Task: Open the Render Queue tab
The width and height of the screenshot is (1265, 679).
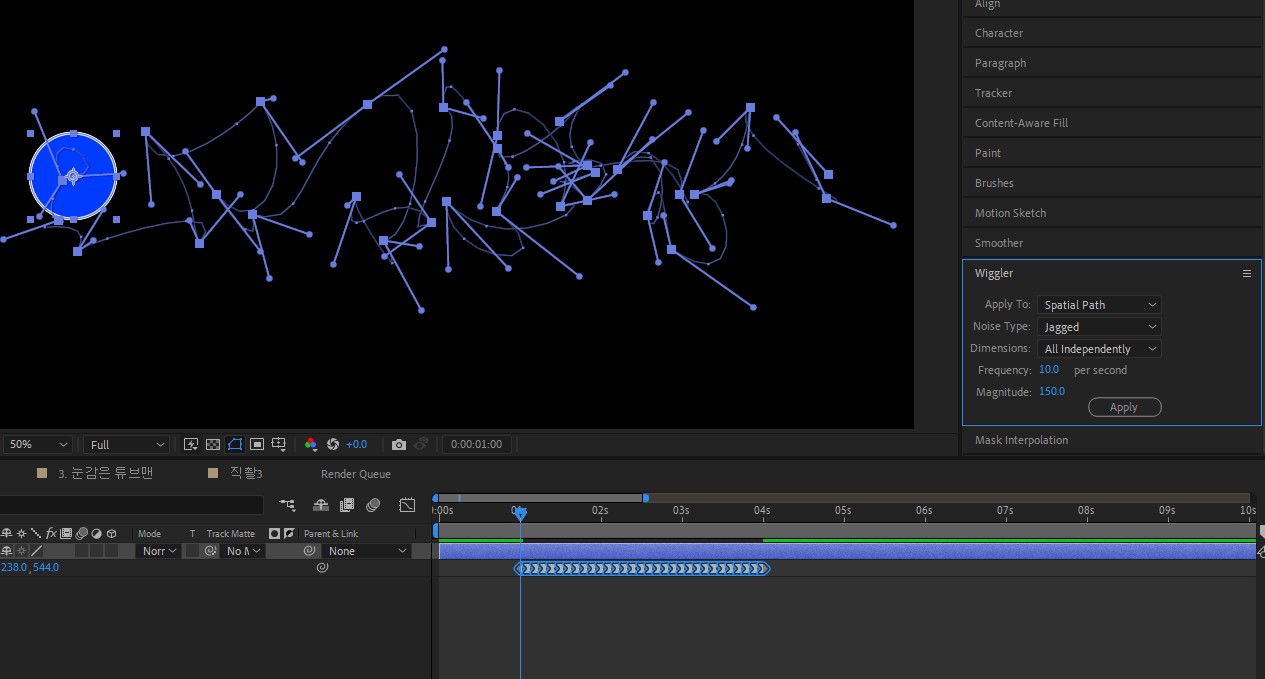Action: tap(356, 474)
